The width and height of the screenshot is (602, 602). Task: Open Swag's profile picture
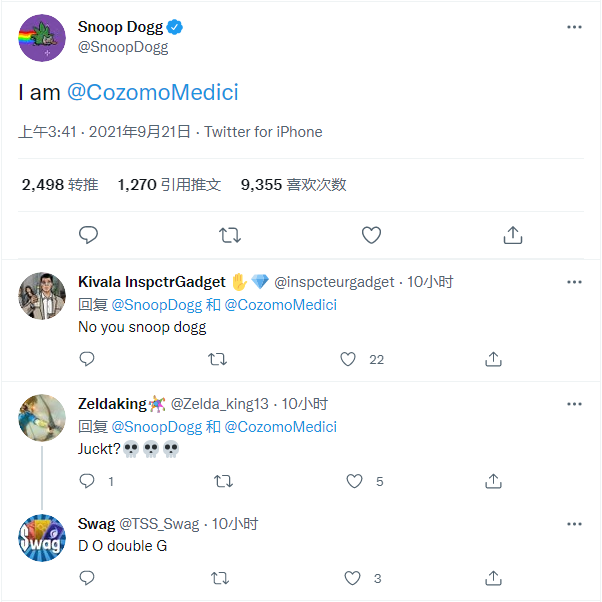click(x=42, y=538)
